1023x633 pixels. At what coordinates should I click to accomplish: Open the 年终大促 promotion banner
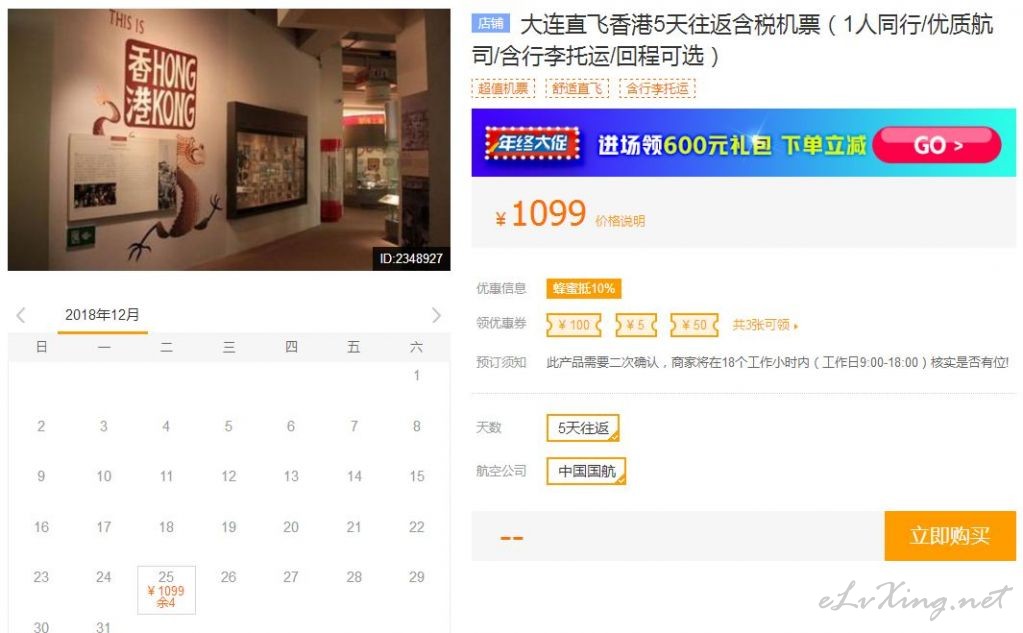[x=744, y=143]
